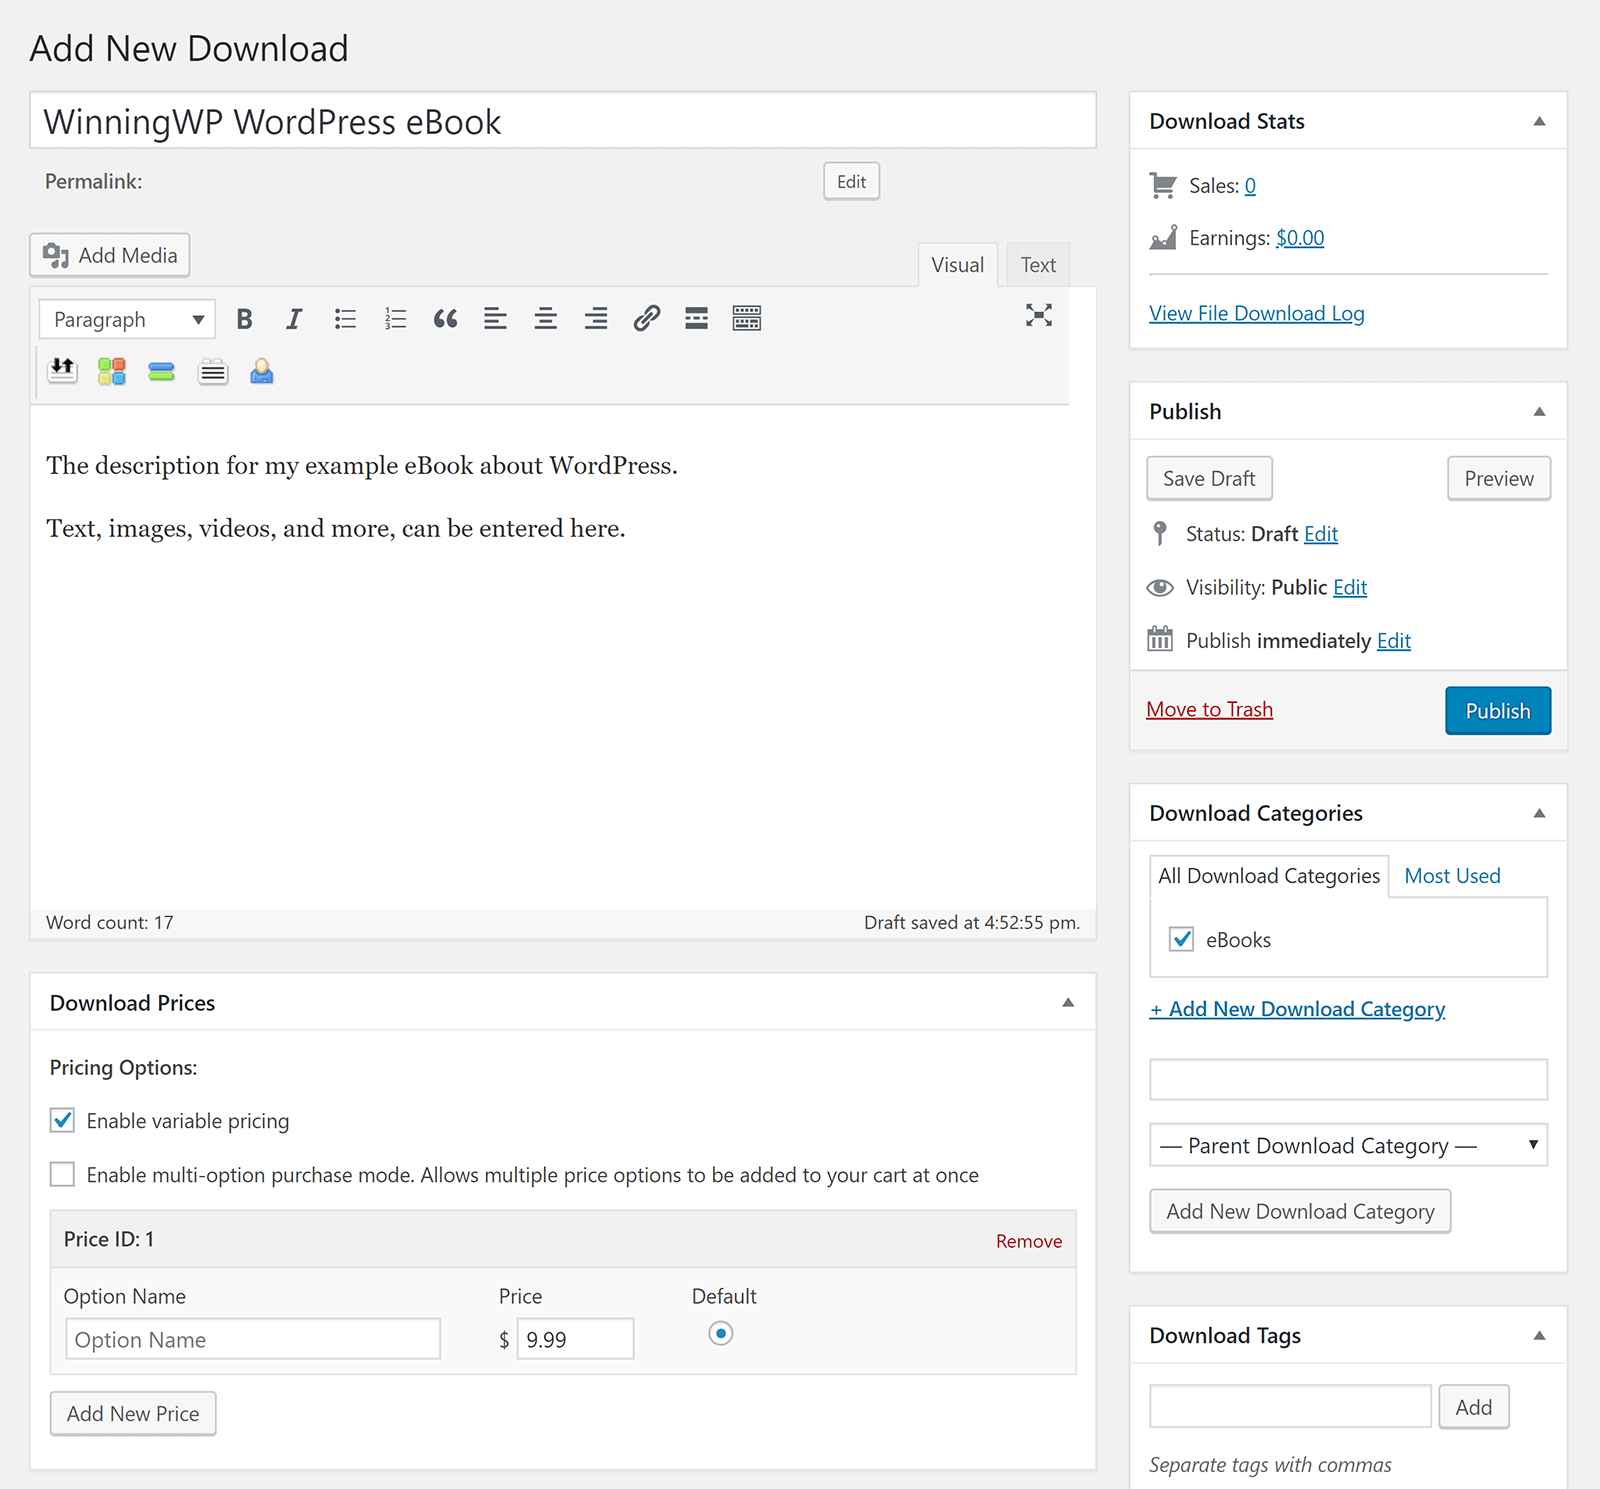Focus the download title field
1600x1489 pixels.
click(563, 121)
